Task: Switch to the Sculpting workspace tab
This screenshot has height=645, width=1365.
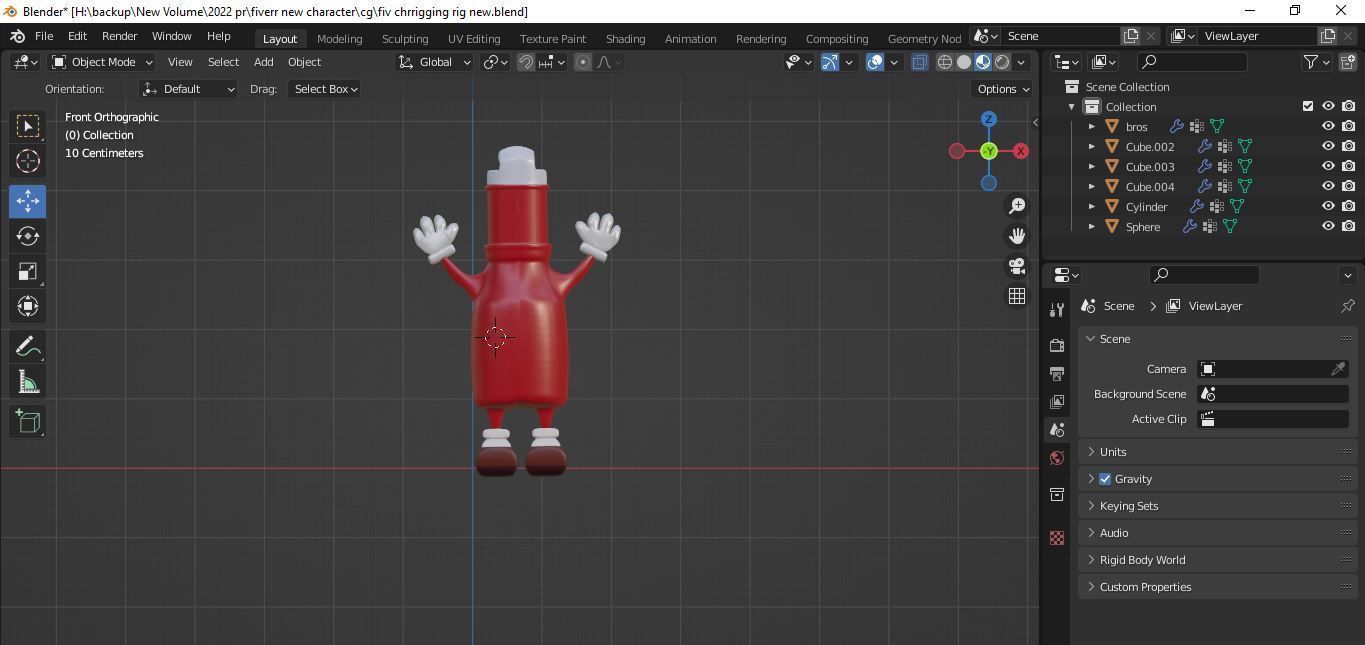Action: click(405, 38)
